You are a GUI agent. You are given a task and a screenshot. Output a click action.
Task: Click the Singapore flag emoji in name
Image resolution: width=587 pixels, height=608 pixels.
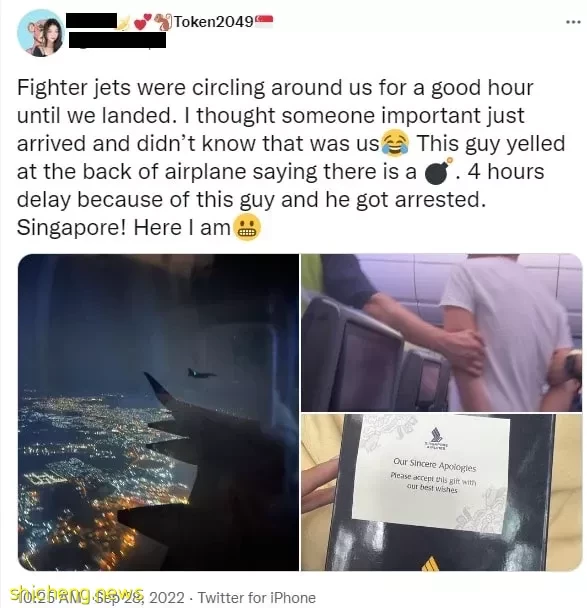pyautogui.click(x=264, y=21)
